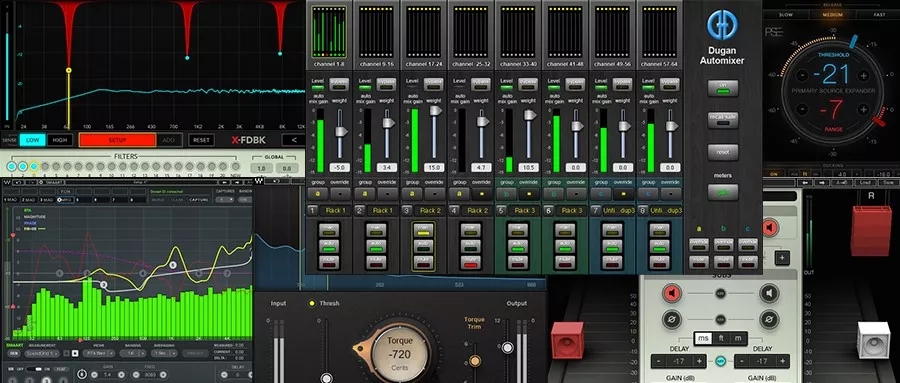Click channel 1-8 meter thumbnail
This screenshot has height=383, width=900.
click(x=329, y=32)
